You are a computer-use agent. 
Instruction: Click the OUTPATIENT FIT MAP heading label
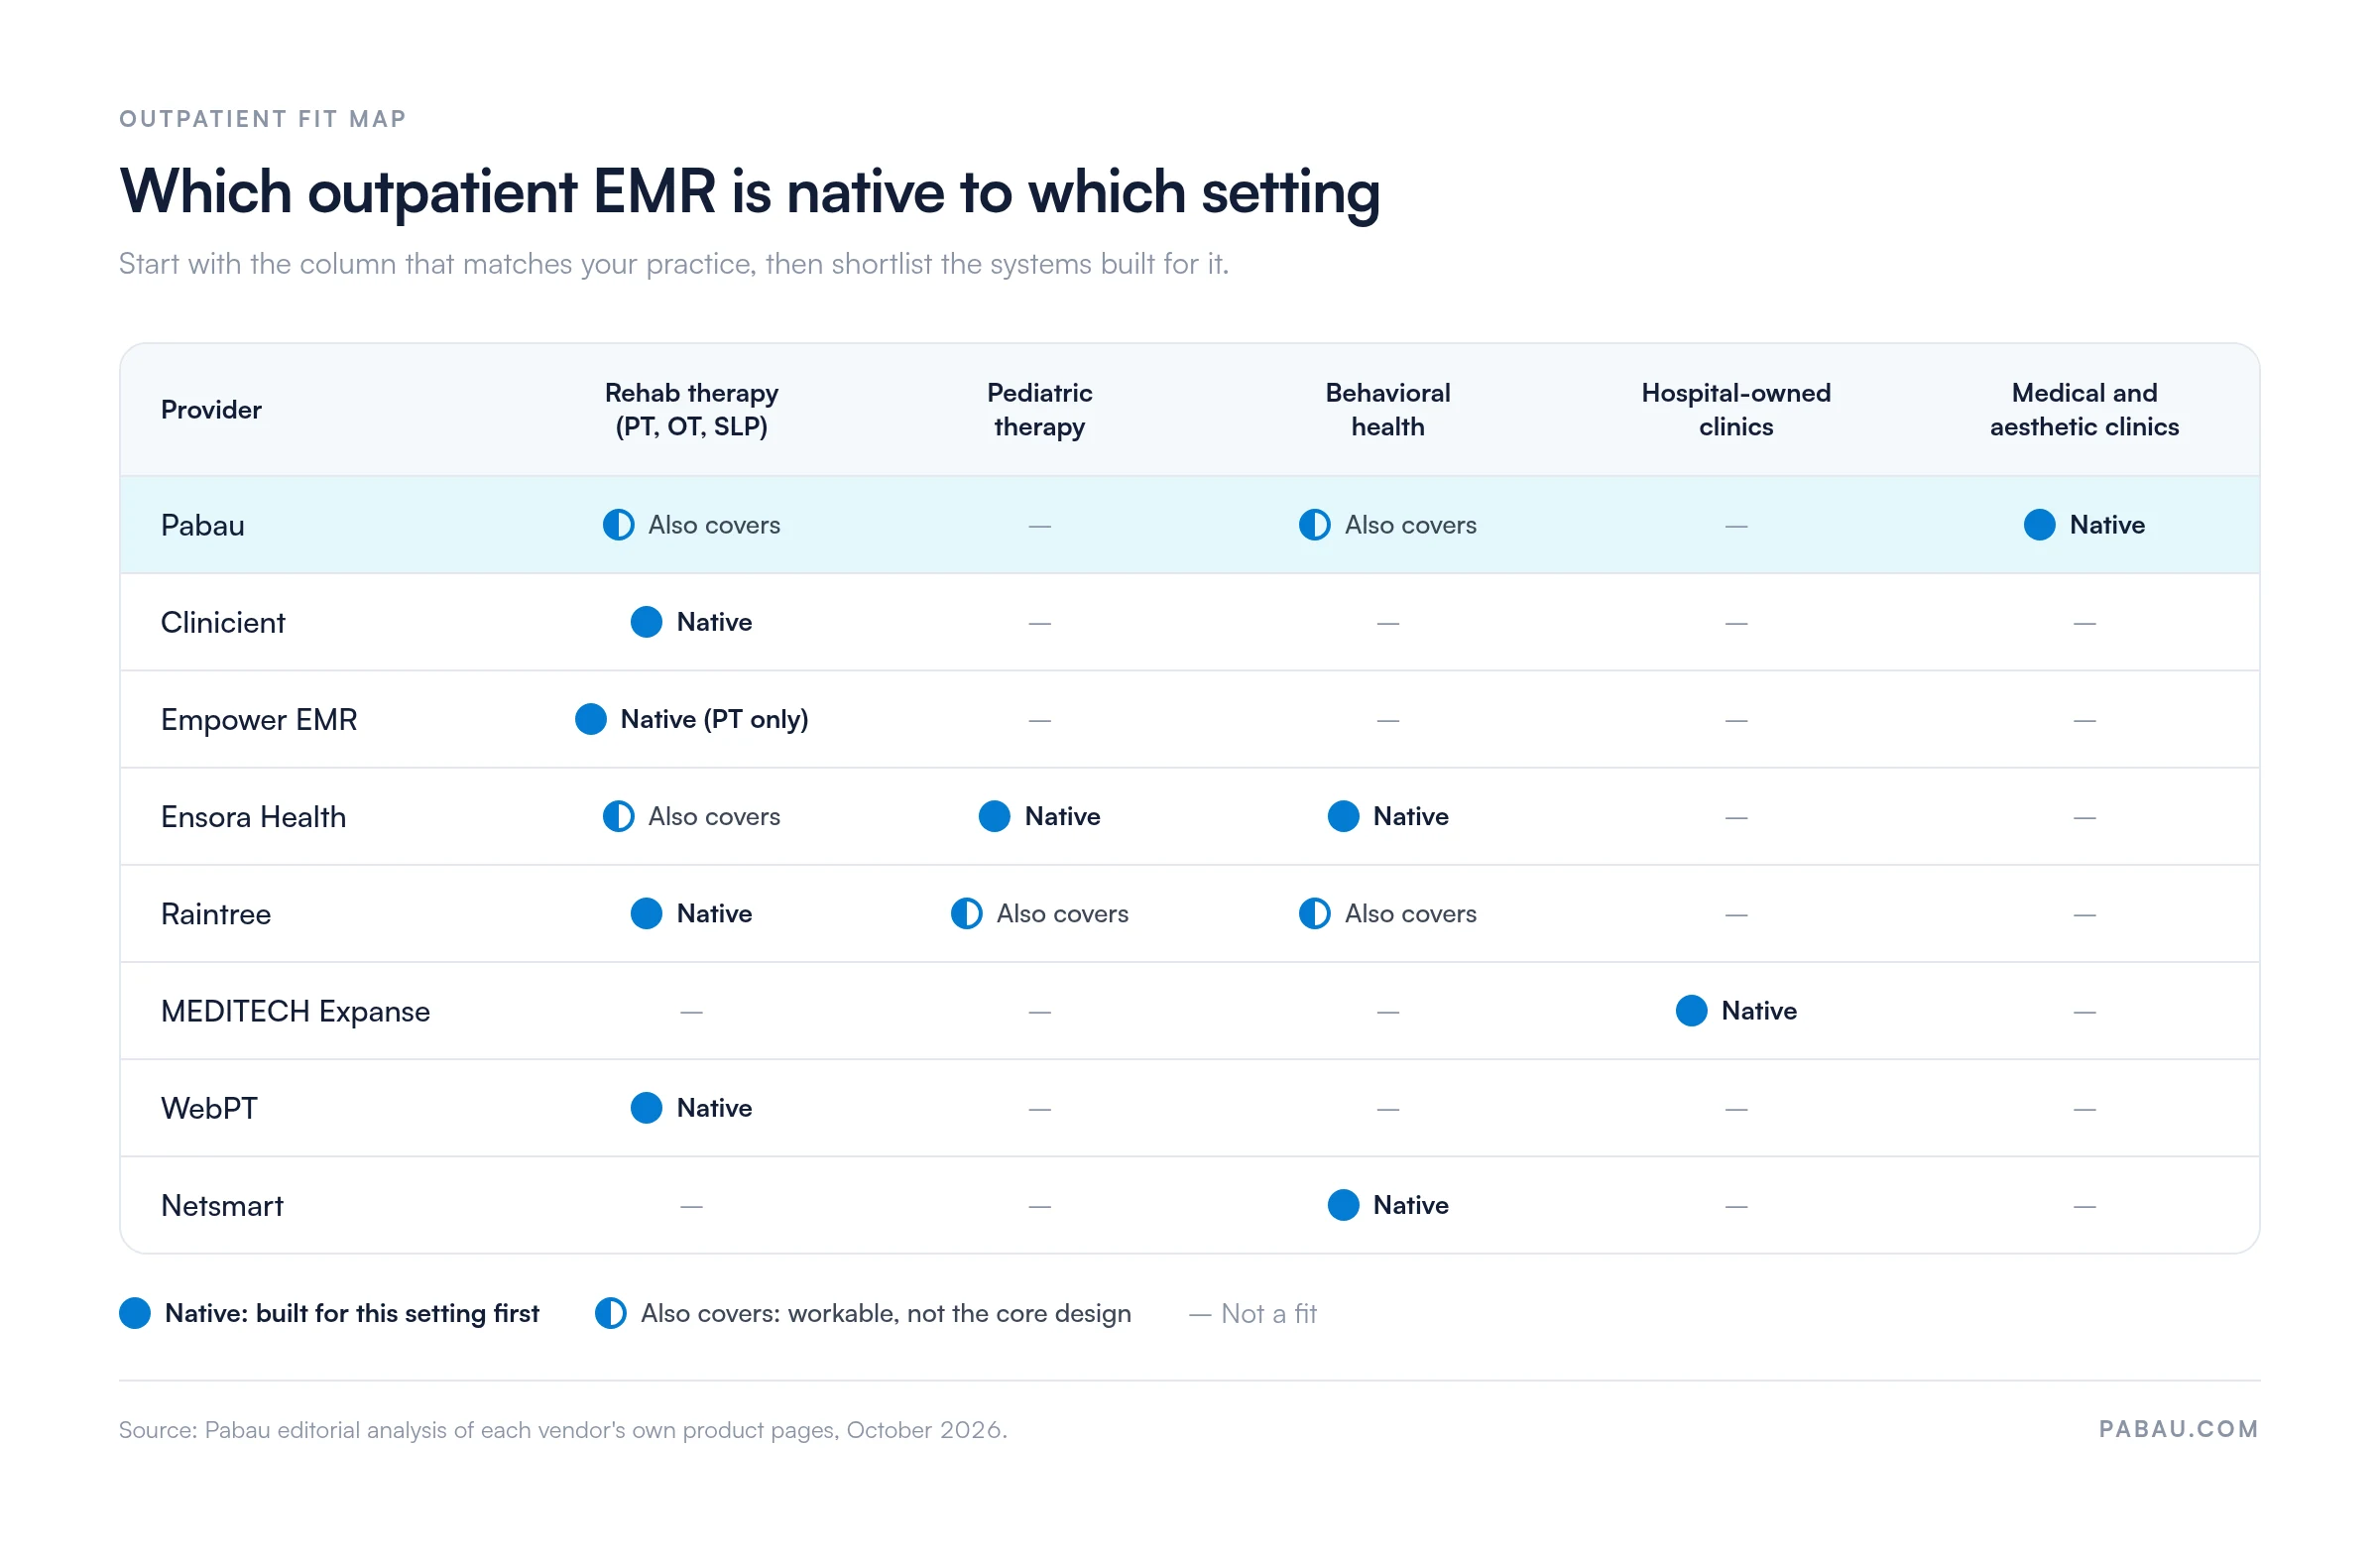click(263, 119)
